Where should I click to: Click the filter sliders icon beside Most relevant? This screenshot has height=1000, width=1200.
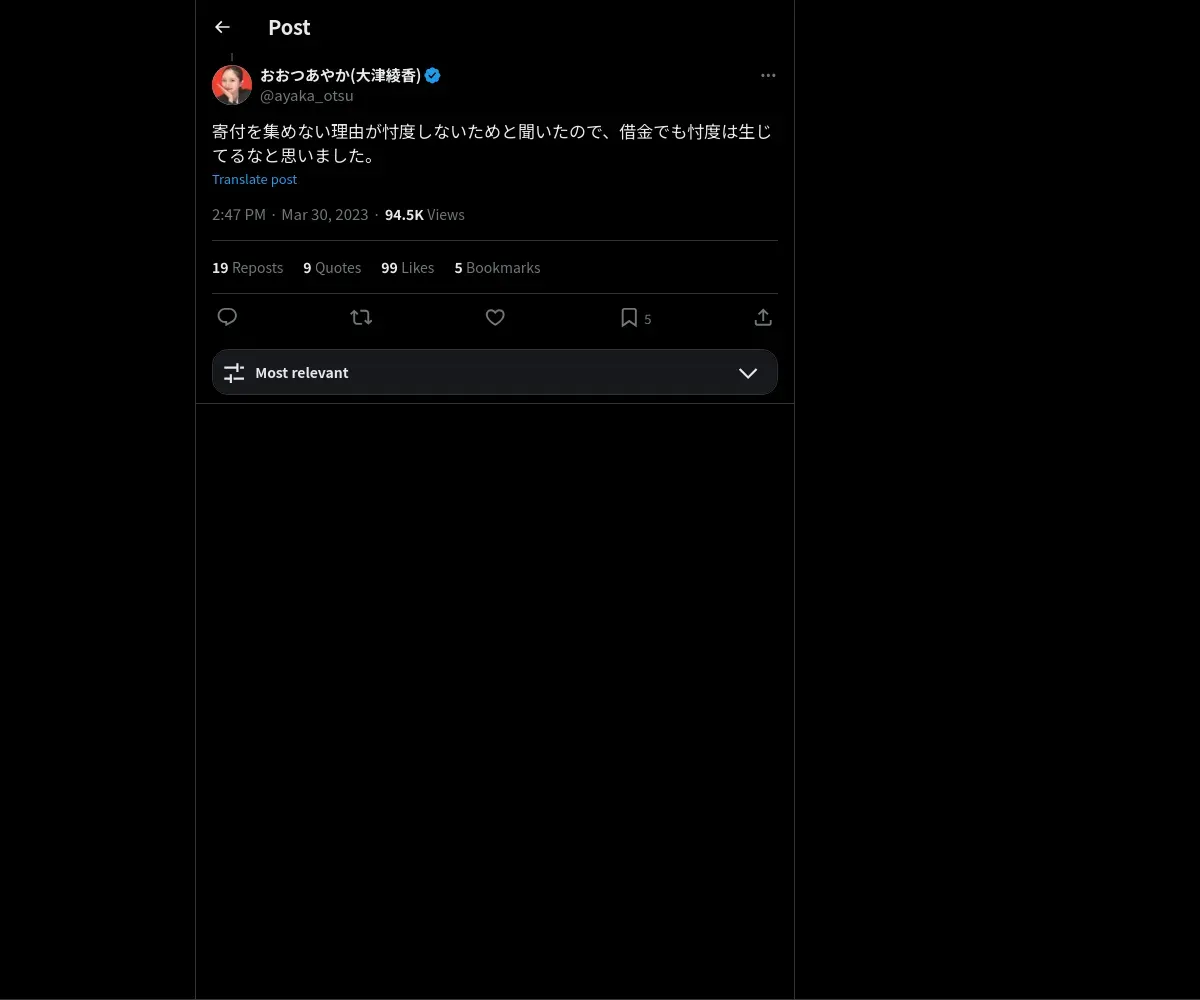click(234, 373)
